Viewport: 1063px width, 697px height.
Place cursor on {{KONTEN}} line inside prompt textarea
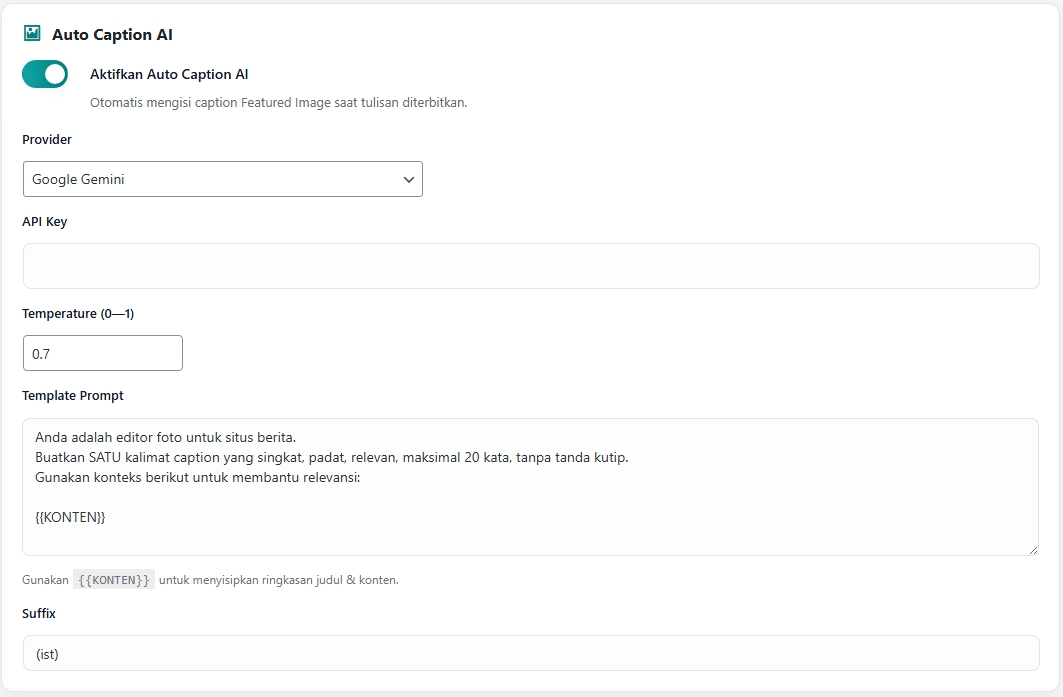[70, 517]
